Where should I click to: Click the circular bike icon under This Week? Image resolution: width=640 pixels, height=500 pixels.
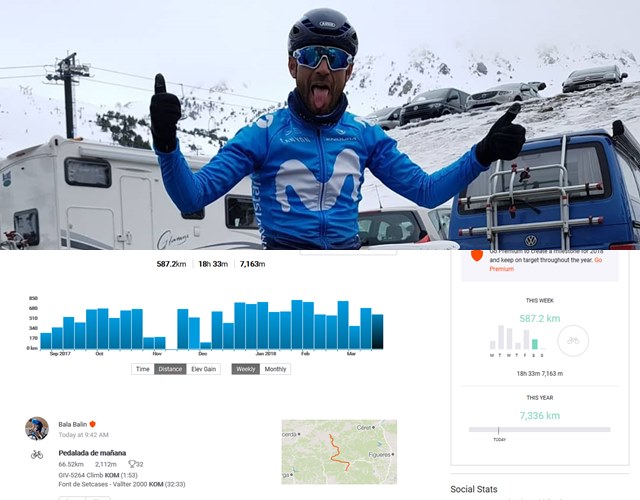point(573,340)
